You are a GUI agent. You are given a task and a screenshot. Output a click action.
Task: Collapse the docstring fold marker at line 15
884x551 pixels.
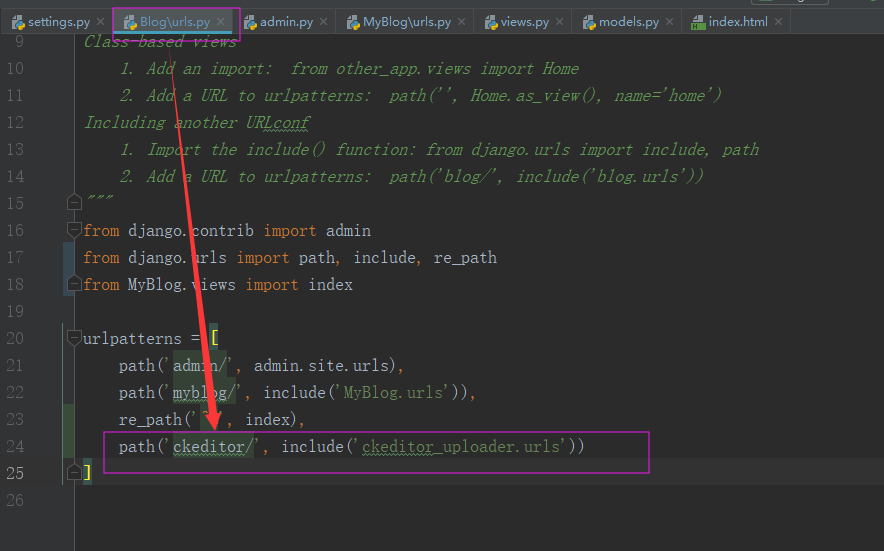(x=74, y=202)
